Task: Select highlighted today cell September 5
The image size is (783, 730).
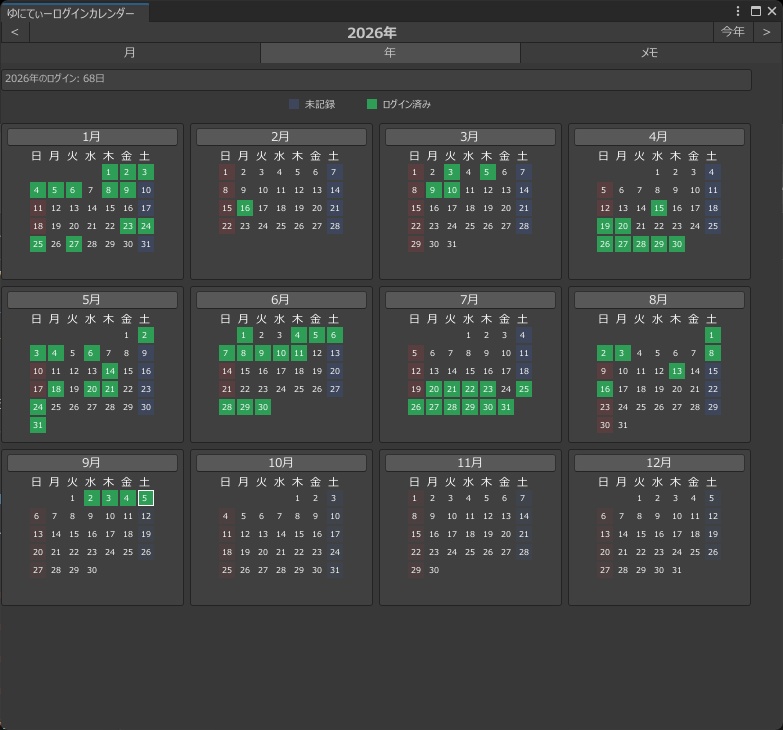Action: pyautogui.click(x=145, y=498)
